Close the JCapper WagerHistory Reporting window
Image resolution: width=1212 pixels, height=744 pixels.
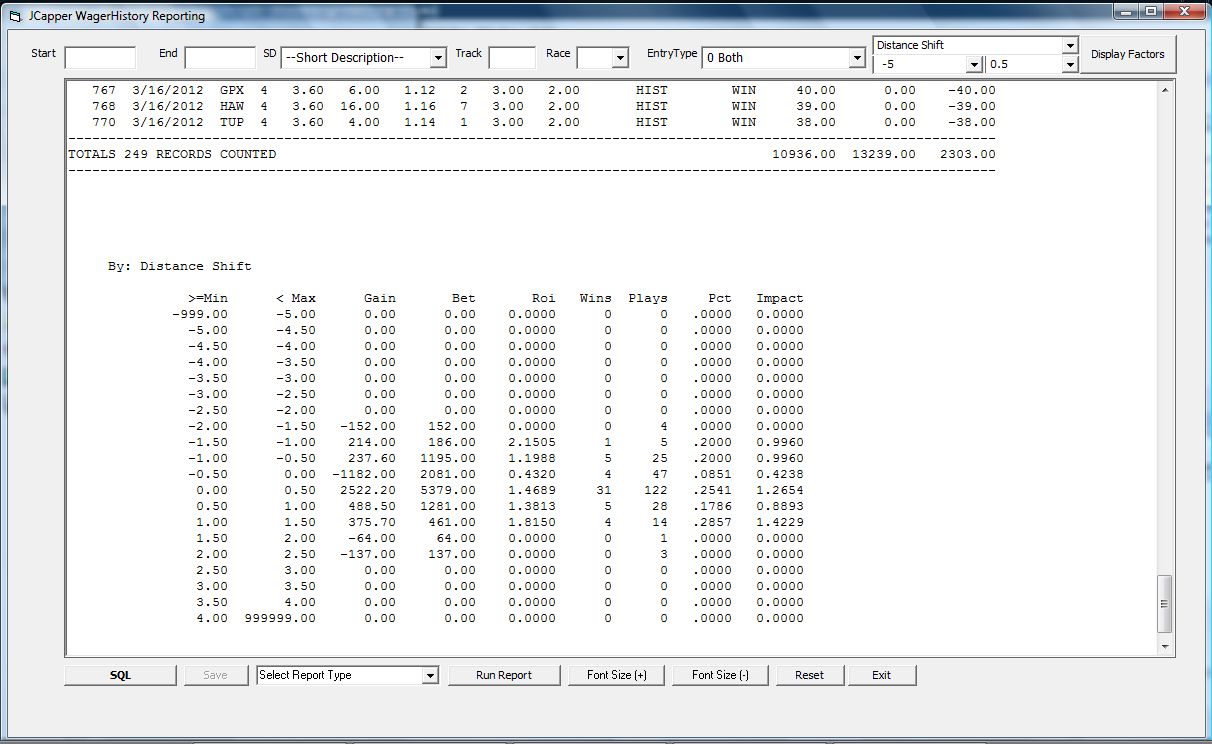pos(1184,13)
